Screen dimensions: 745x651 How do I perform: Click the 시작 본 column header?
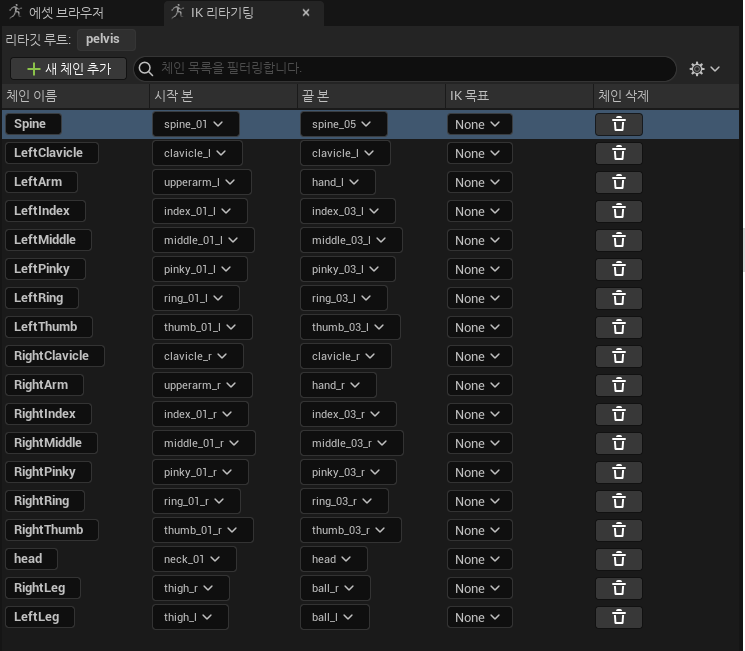pyautogui.click(x=224, y=96)
